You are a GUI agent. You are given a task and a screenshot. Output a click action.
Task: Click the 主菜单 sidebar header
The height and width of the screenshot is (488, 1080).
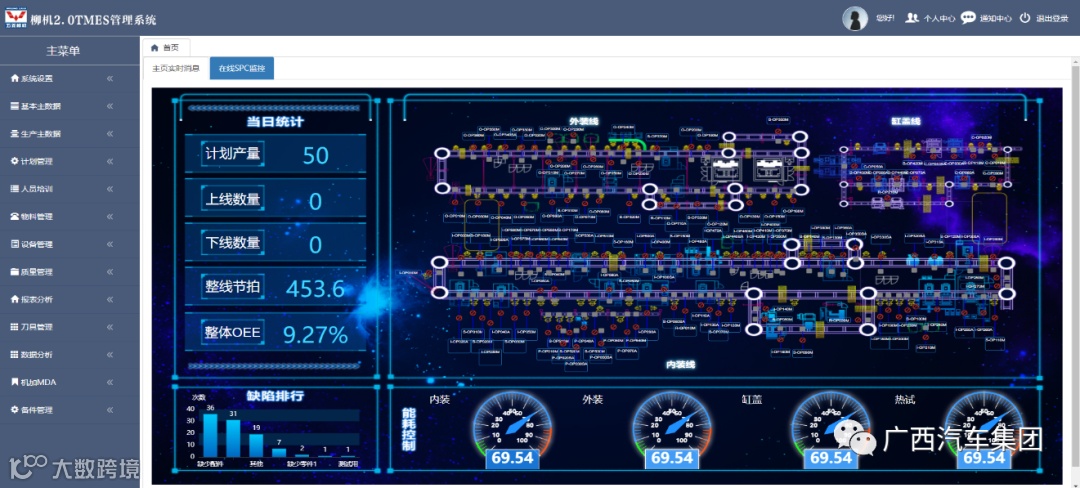[x=63, y=51]
